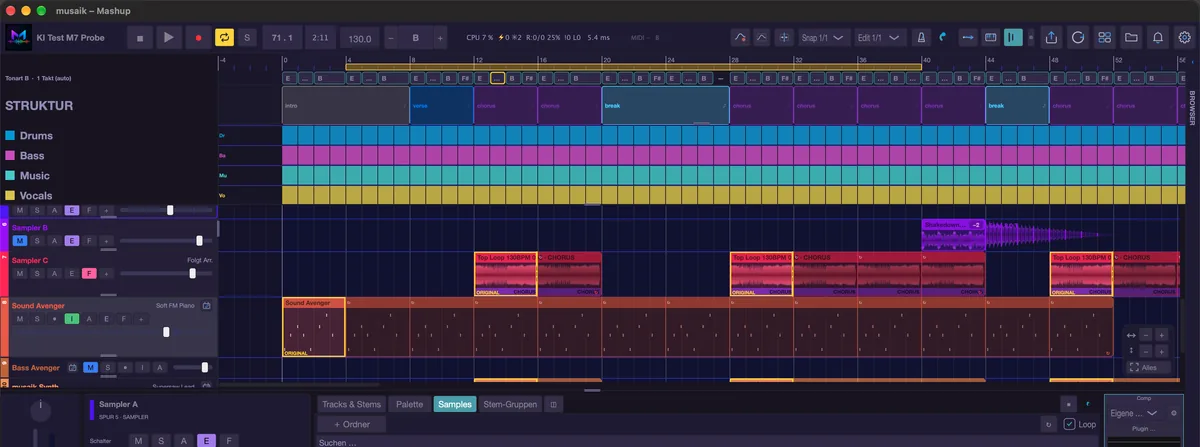Lower the key with the minus stepper
Viewport: 1200px width, 447px height.
pos(390,38)
